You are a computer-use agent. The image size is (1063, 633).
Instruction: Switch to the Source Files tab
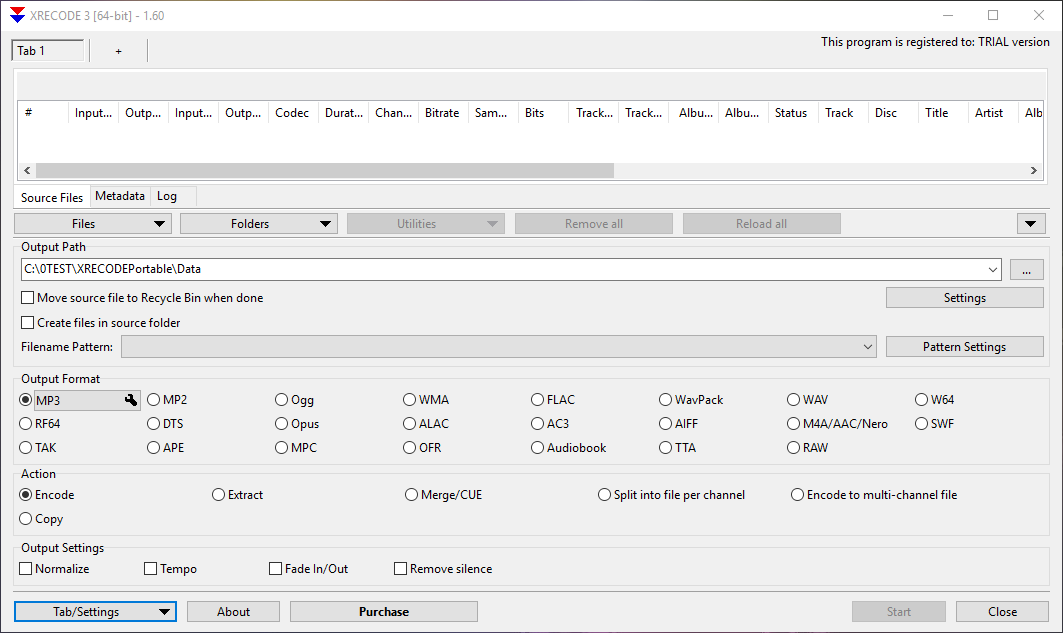(52, 197)
